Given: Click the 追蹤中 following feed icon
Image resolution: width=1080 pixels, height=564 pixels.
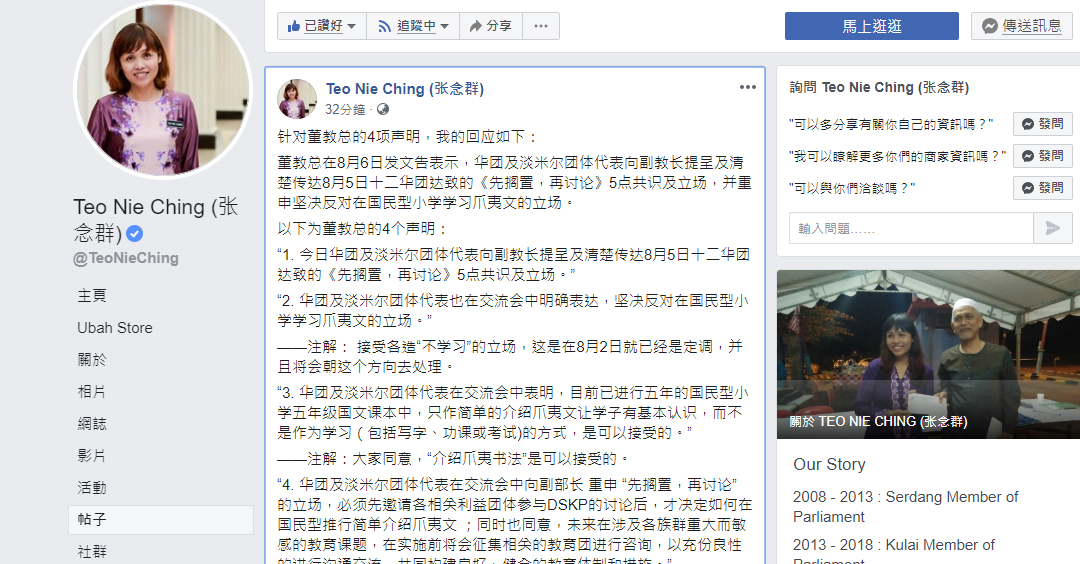Looking at the screenshot, I should click(384, 26).
